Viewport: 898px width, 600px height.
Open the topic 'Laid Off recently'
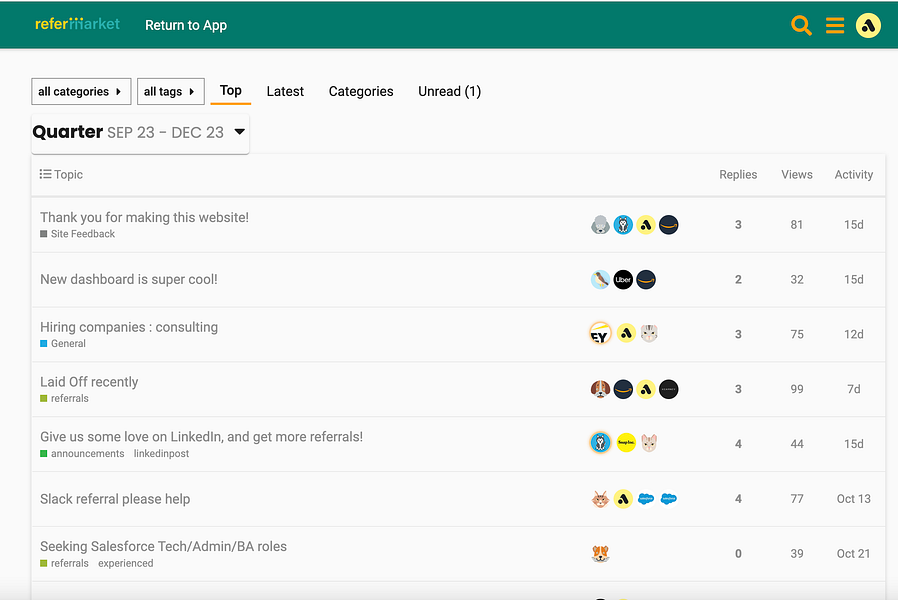pyautogui.click(x=89, y=381)
